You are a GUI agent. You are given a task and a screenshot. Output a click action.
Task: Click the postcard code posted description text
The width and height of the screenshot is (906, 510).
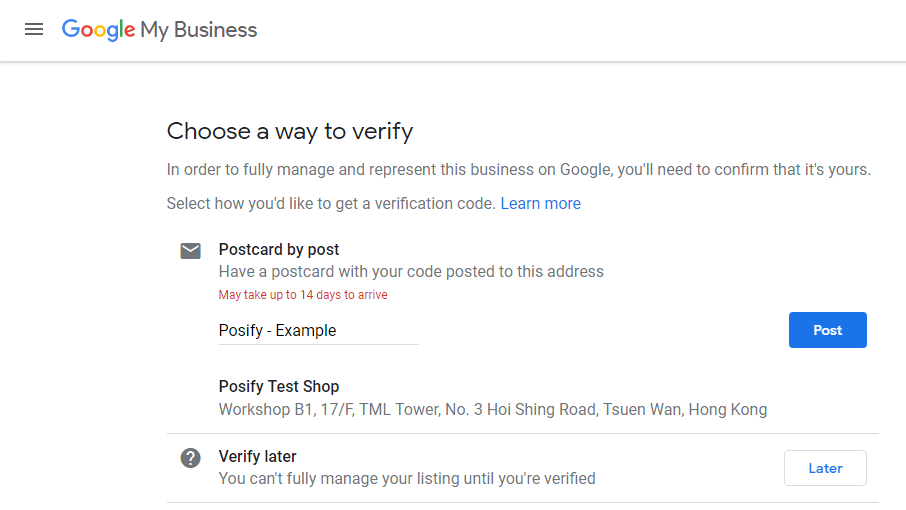pos(411,271)
